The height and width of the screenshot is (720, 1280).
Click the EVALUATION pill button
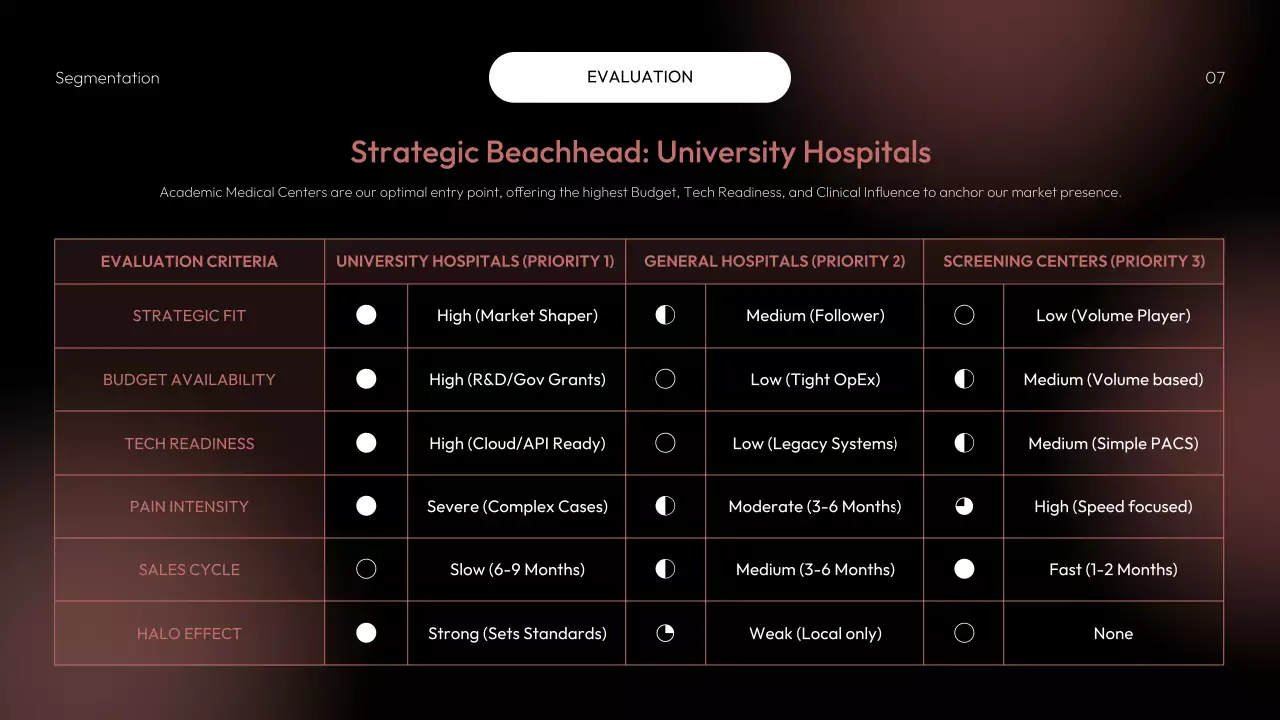[x=640, y=77]
